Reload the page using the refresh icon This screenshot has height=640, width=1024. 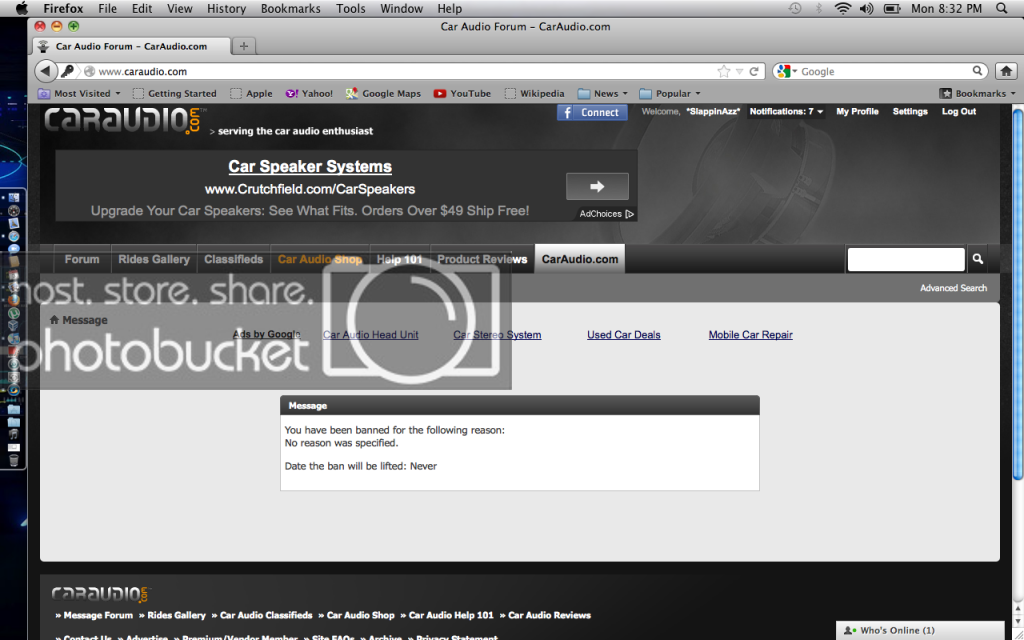tap(754, 71)
